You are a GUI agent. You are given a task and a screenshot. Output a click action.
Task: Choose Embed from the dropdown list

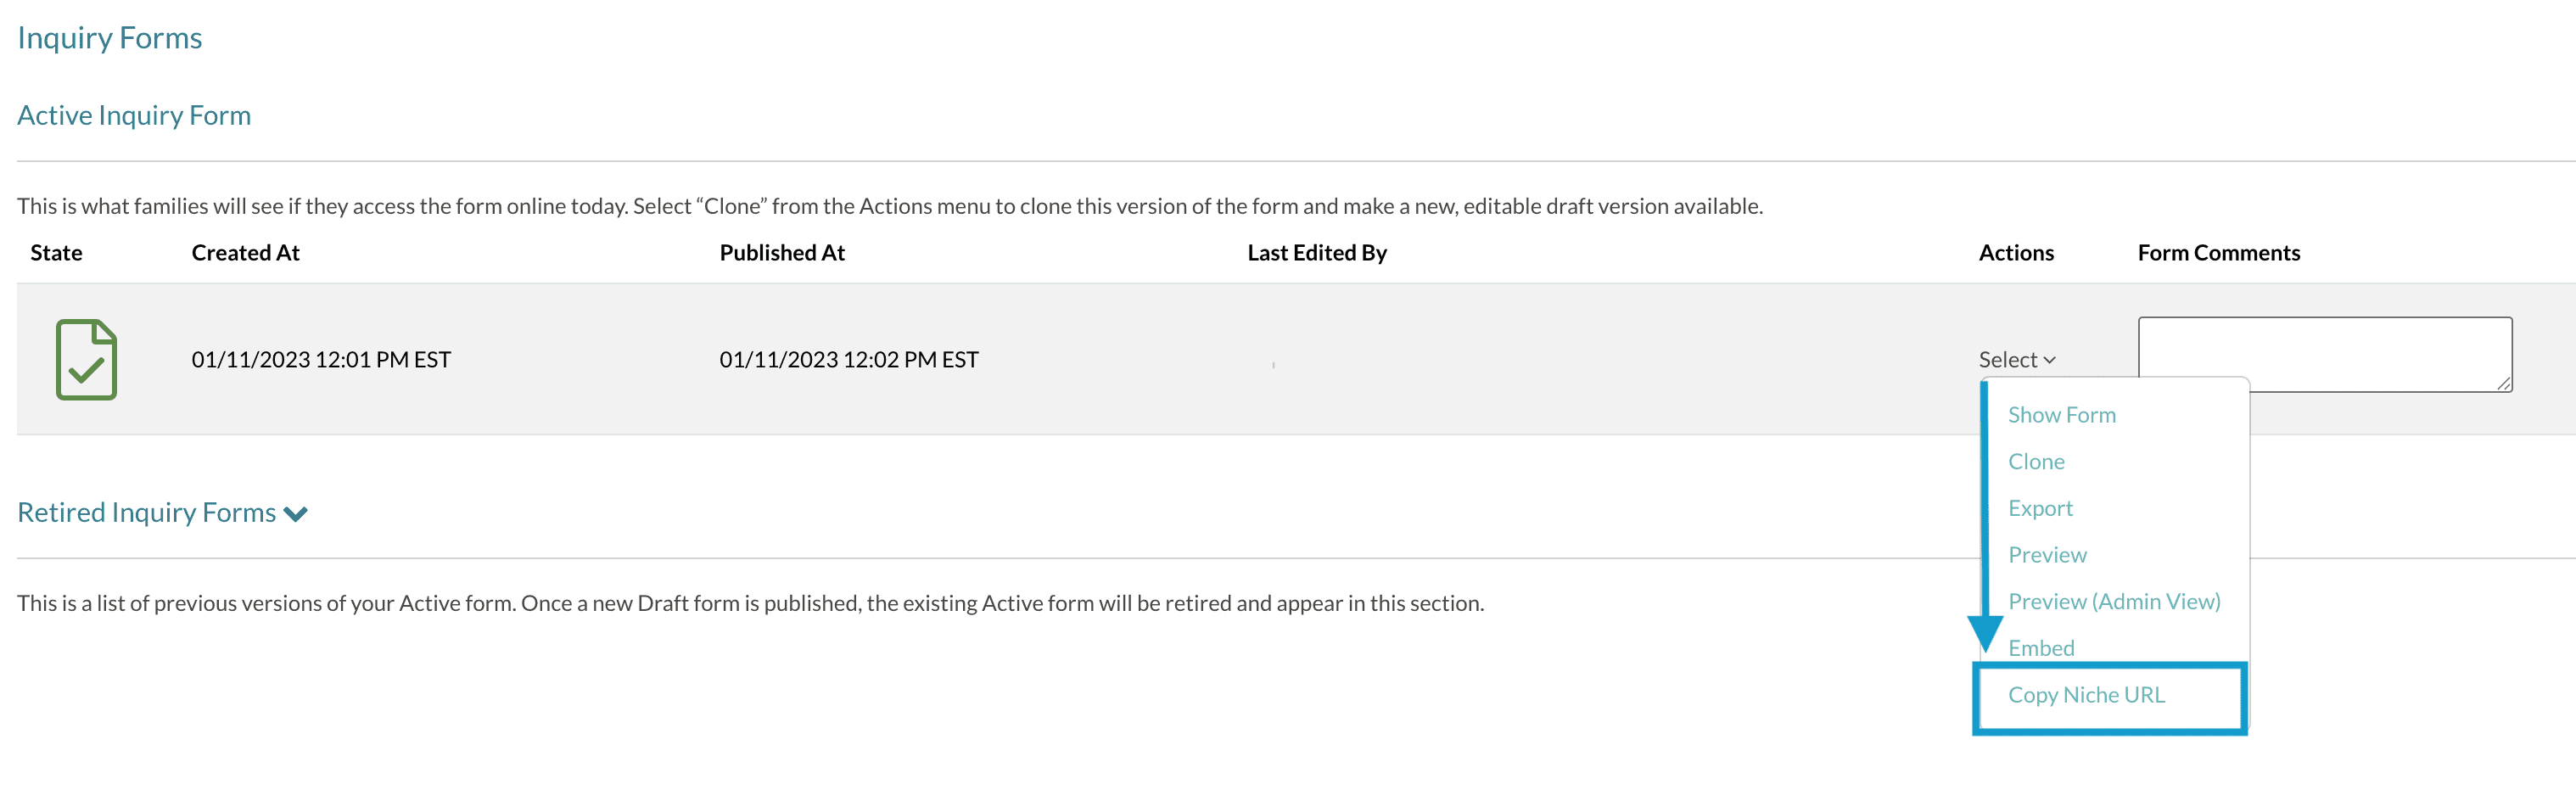[2040, 648]
